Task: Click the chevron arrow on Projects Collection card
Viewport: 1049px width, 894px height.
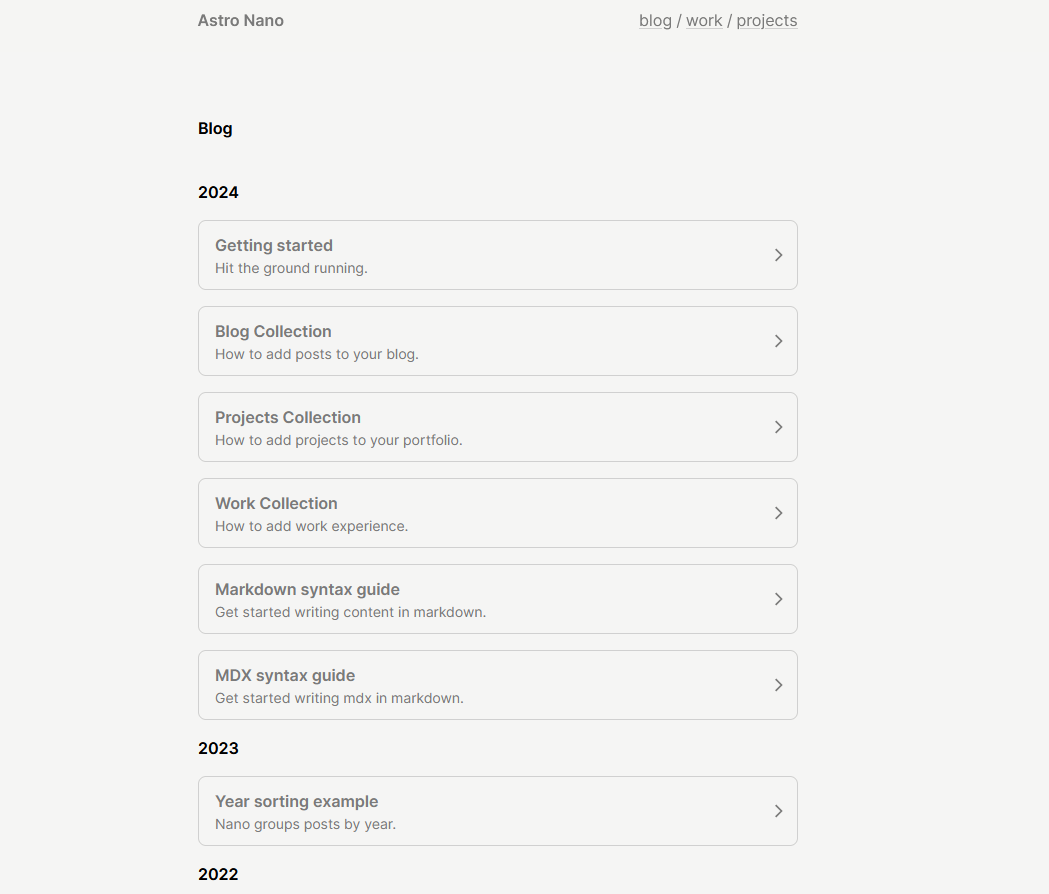Action: pos(778,427)
